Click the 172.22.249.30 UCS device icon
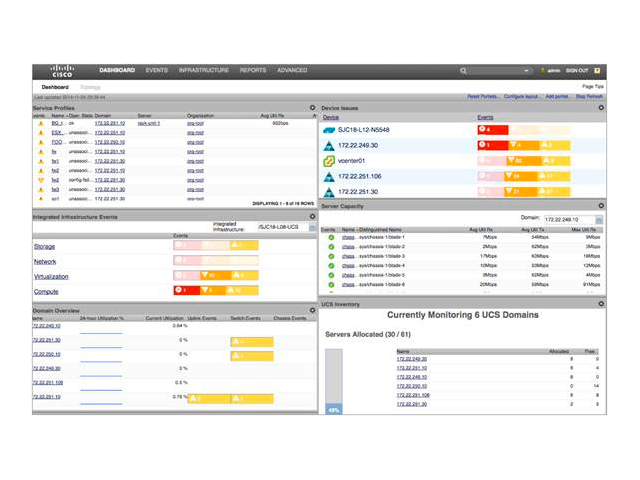Viewport: 640px width, 480px height. pyautogui.click(x=329, y=146)
